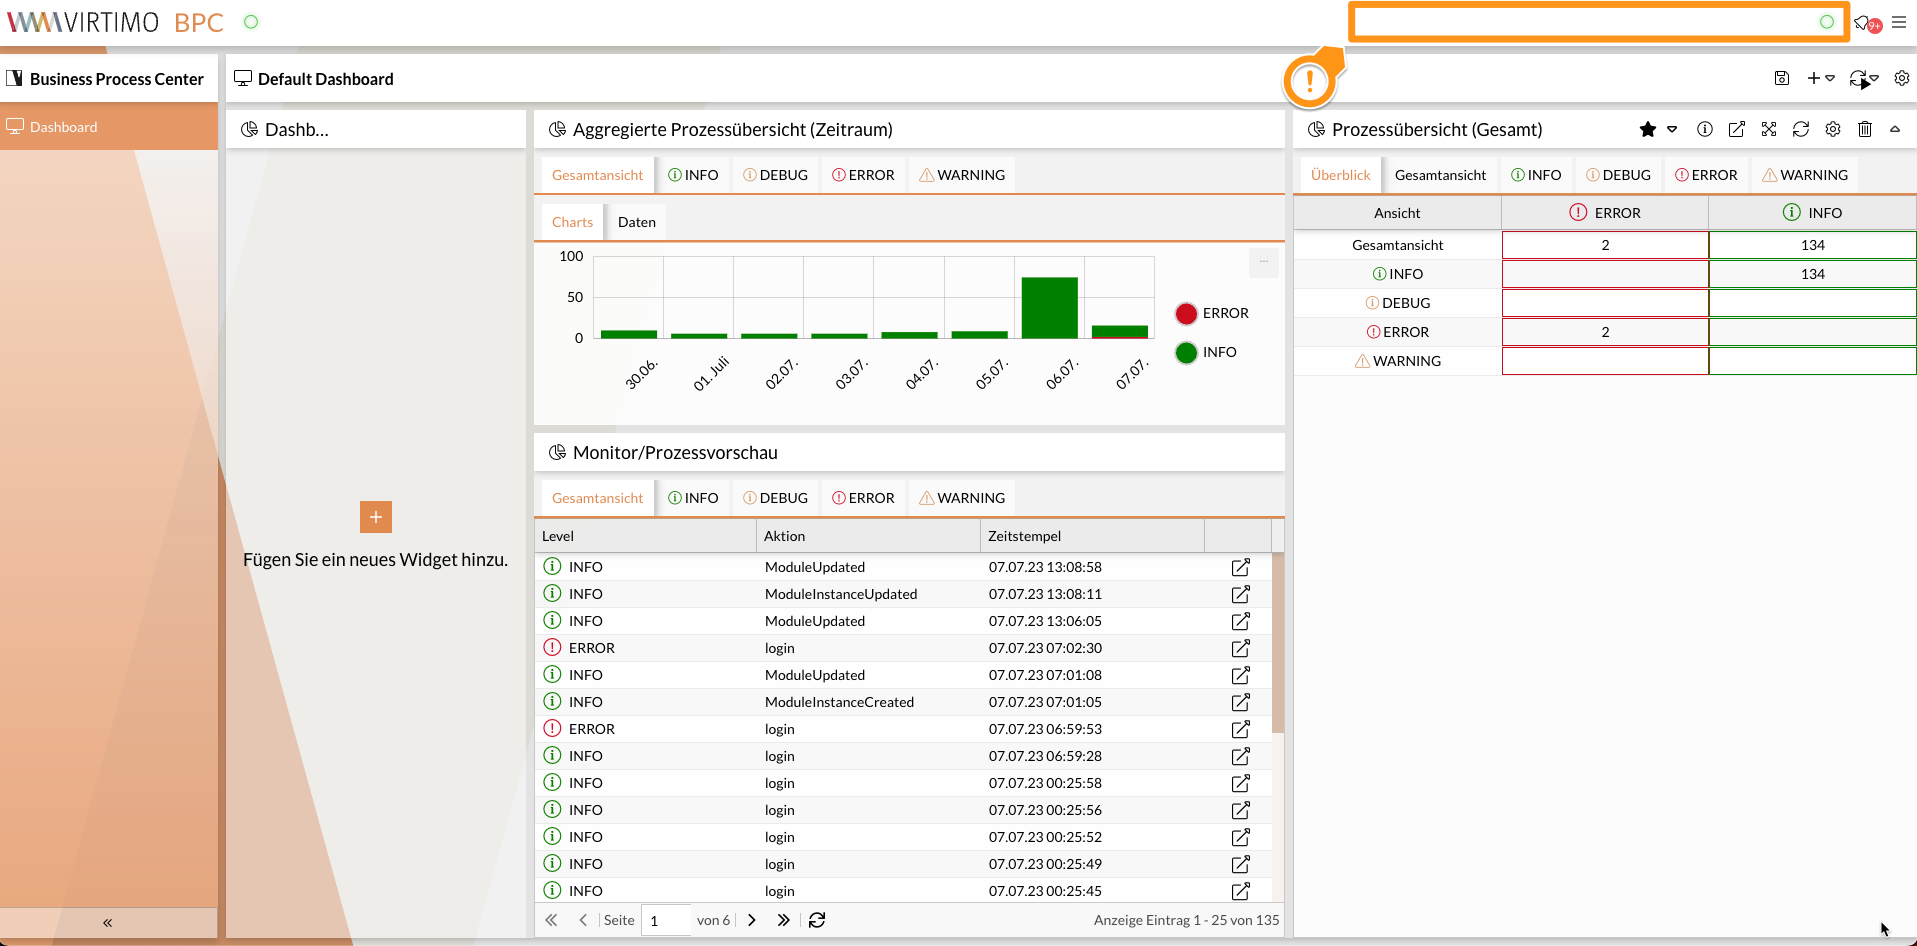The height and width of the screenshot is (946, 1917).
Task: Add a new widget with the plus button
Action: tap(1813, 78)
